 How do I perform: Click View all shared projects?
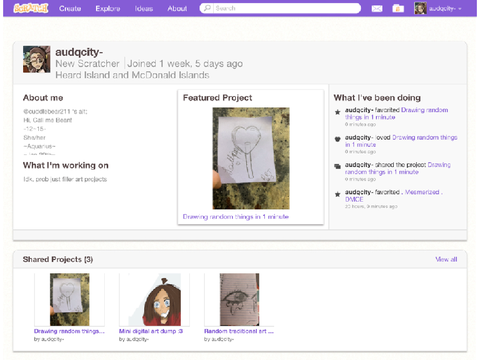coord(446,259)
